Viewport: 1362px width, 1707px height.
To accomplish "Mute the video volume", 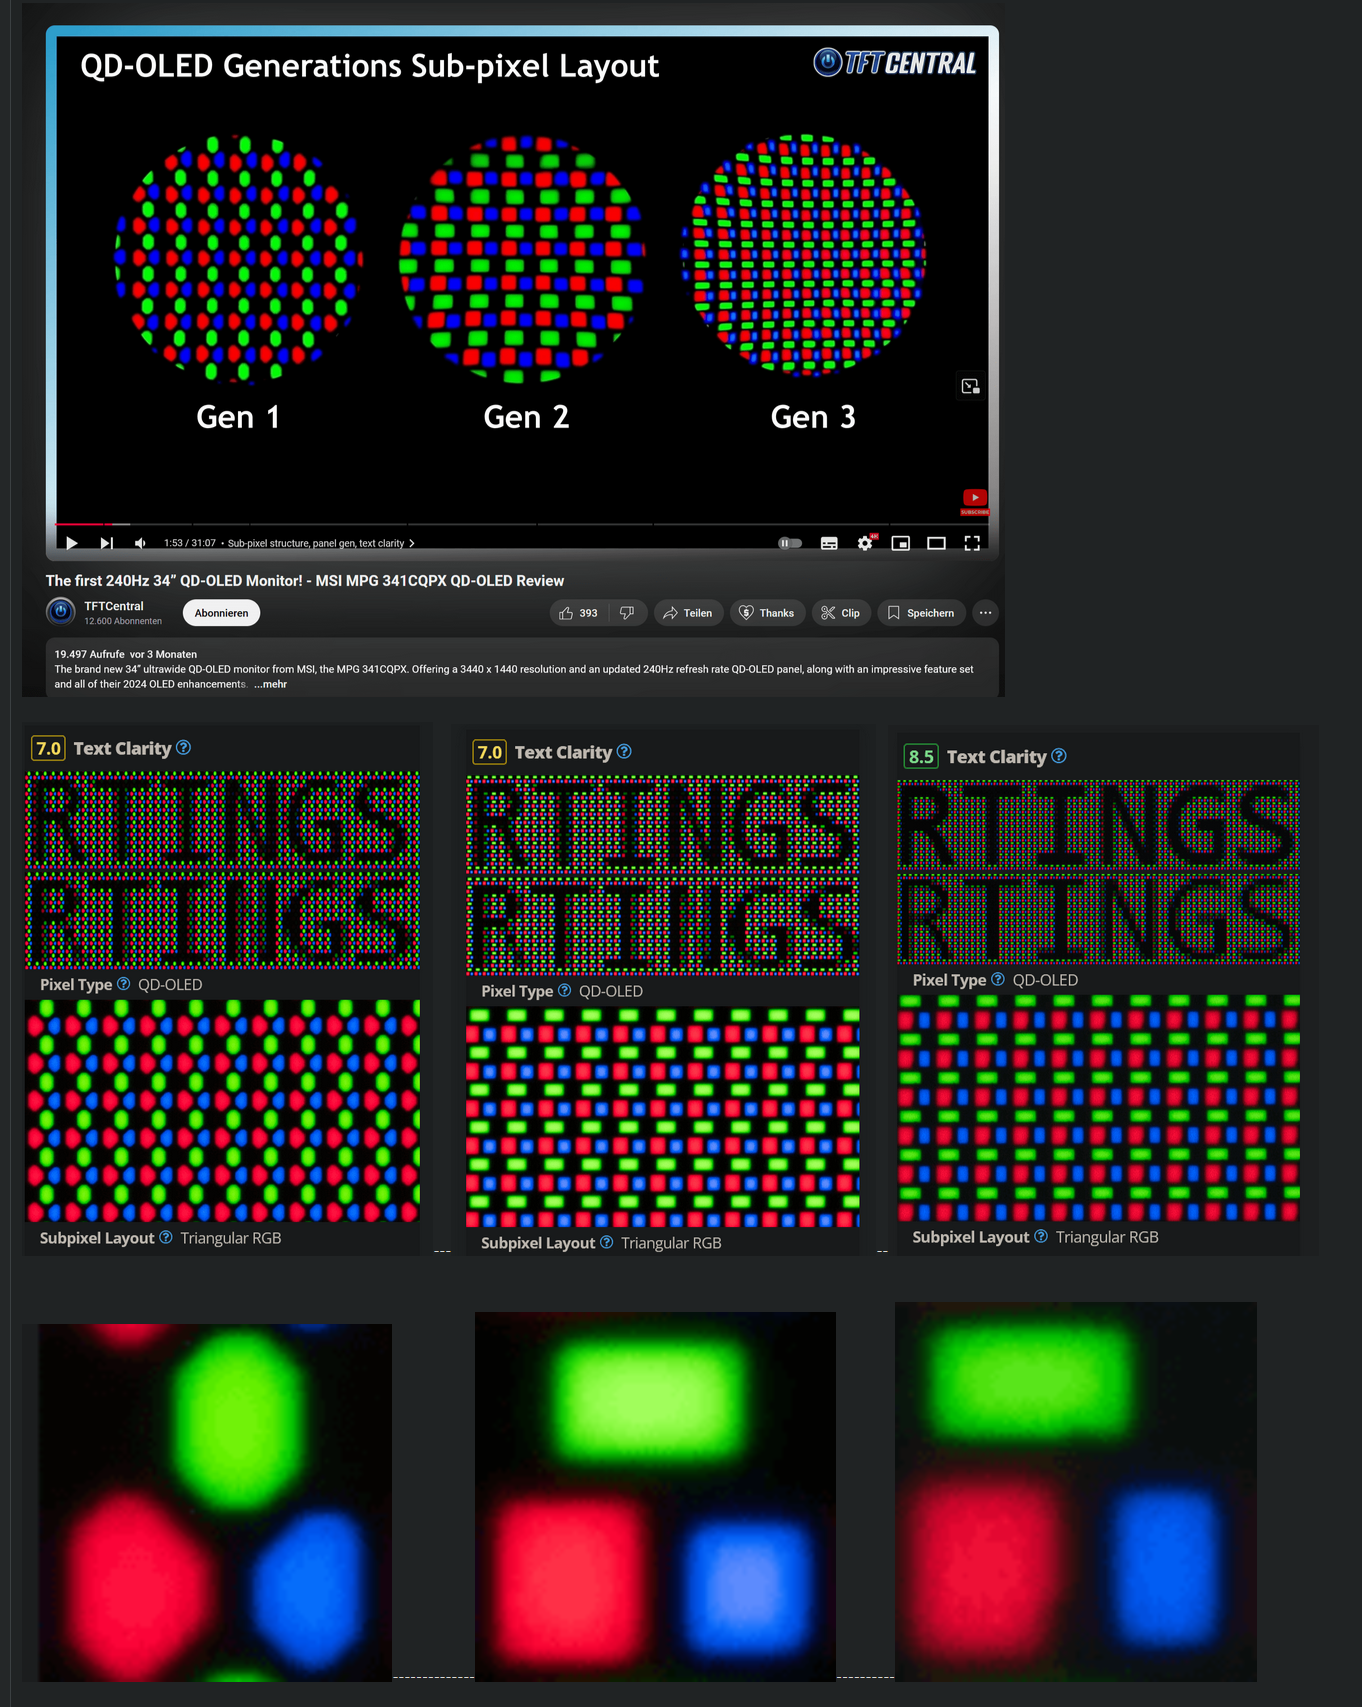I will pos(141,543).
